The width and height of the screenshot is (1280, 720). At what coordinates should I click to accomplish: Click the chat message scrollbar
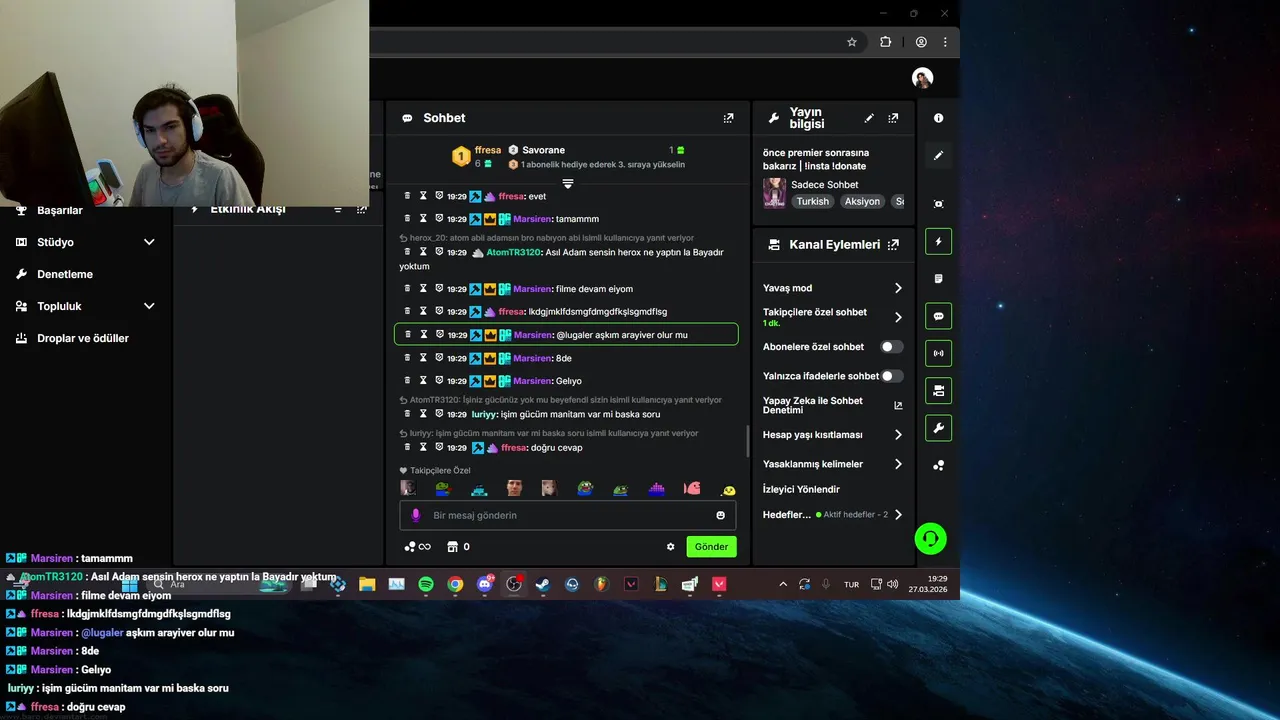[748, 440]
